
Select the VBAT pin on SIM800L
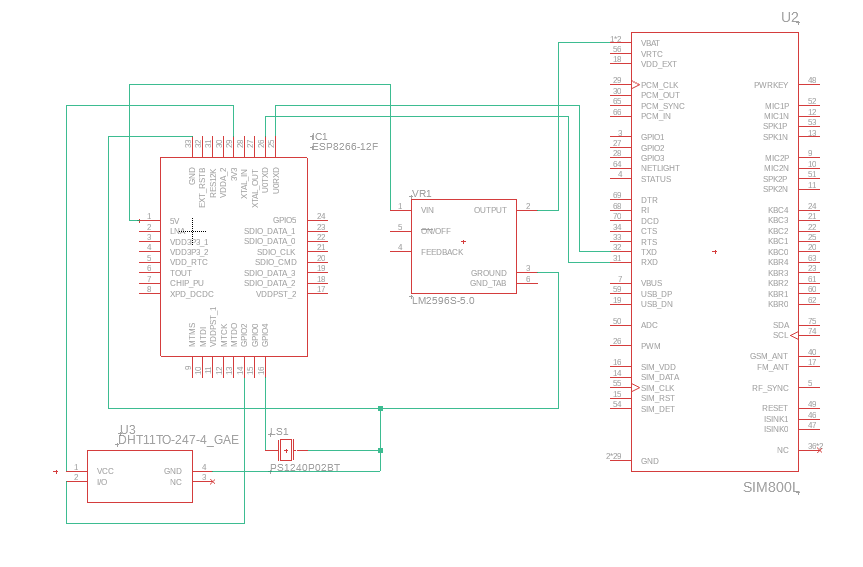(x=650, y=43)
